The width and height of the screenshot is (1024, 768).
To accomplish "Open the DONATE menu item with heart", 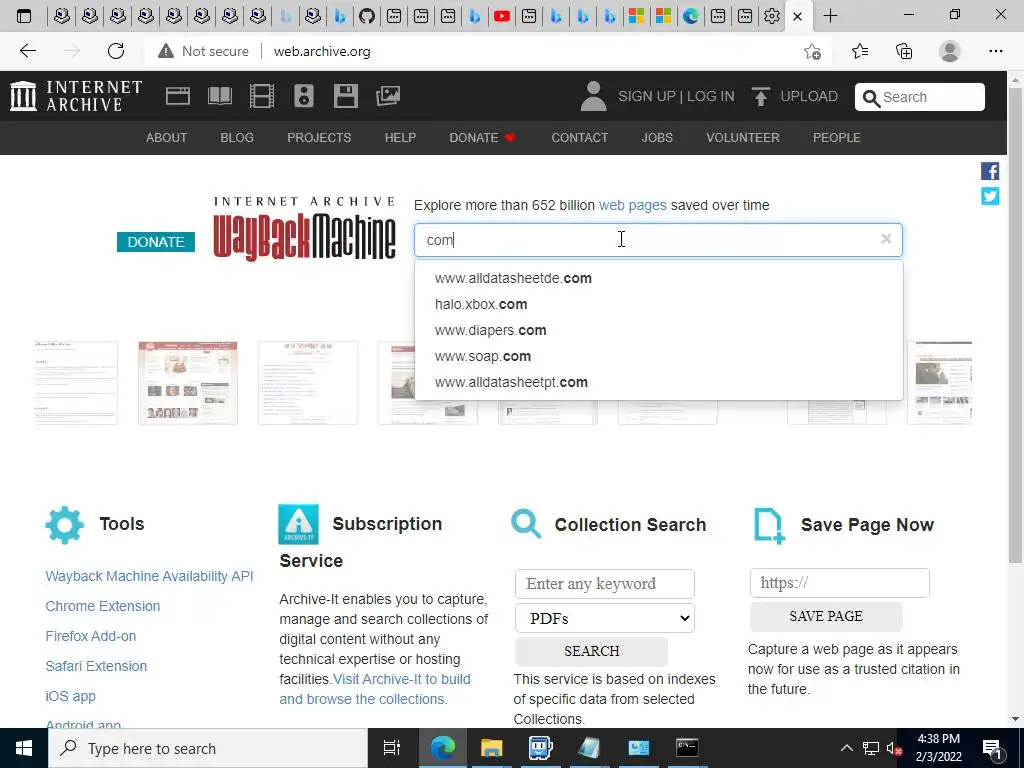I will point(483,138).
